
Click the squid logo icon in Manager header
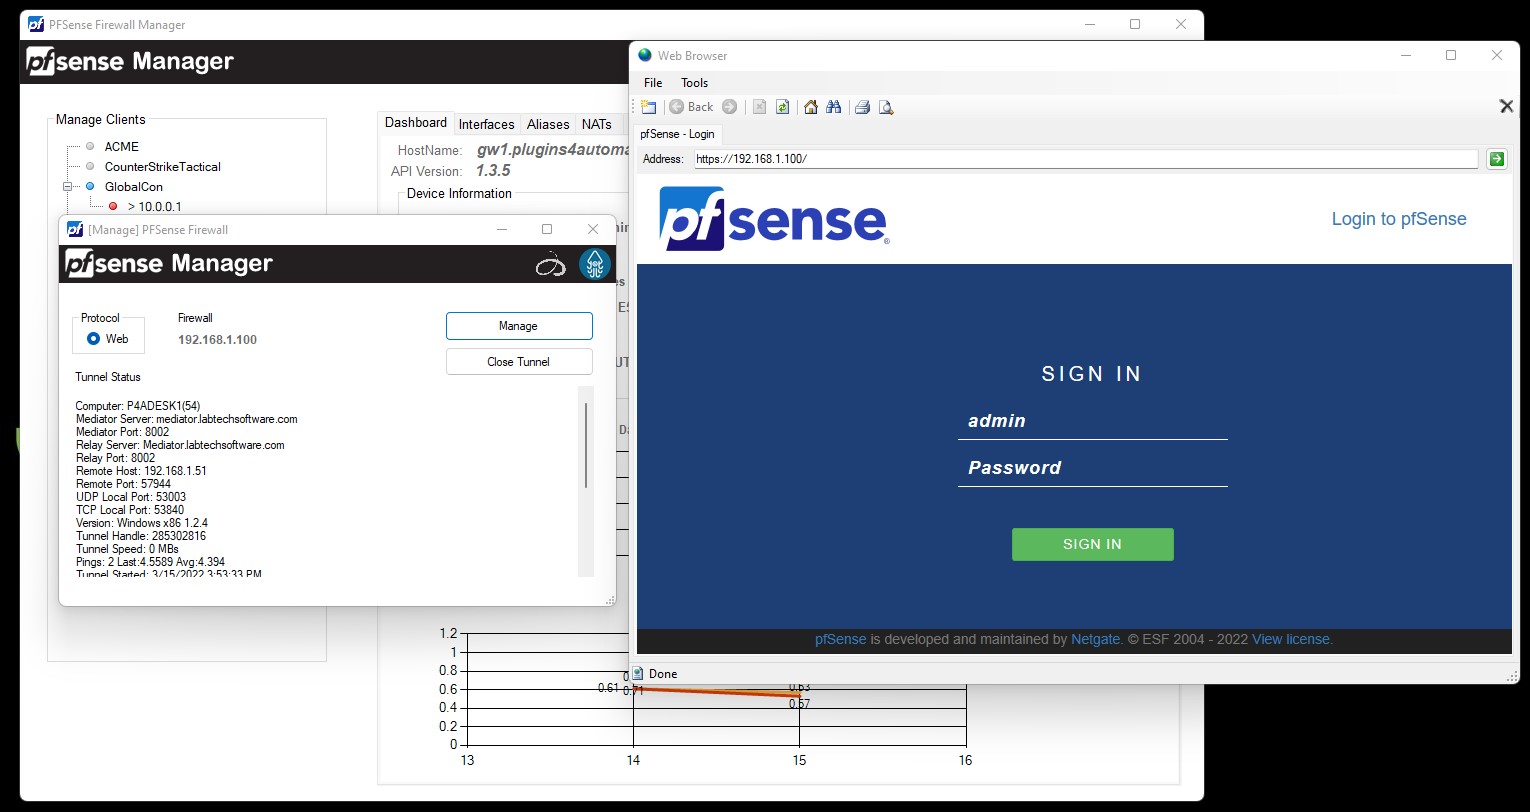coord(594,264)
